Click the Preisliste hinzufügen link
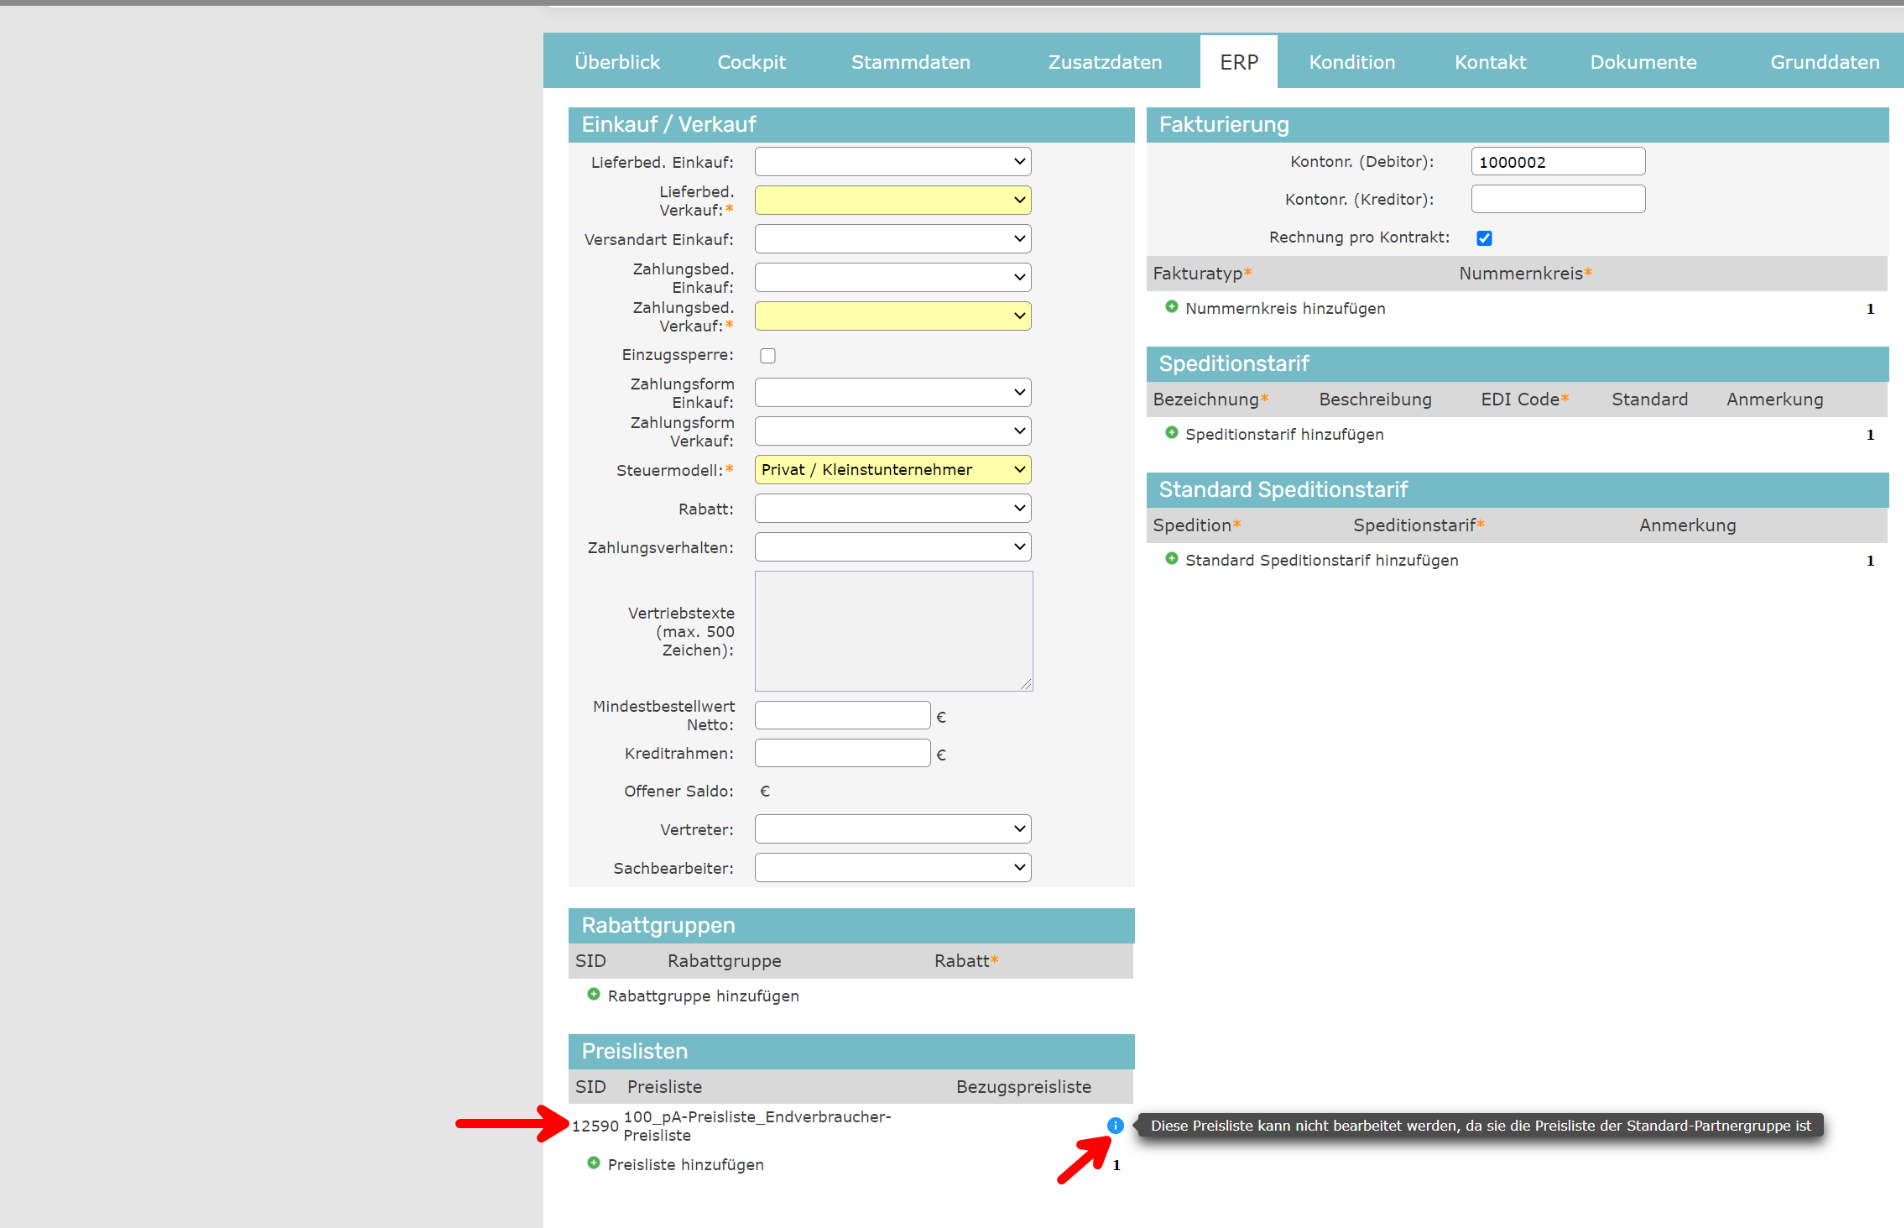The image size is (1904, 1228). coord(685,1165)
